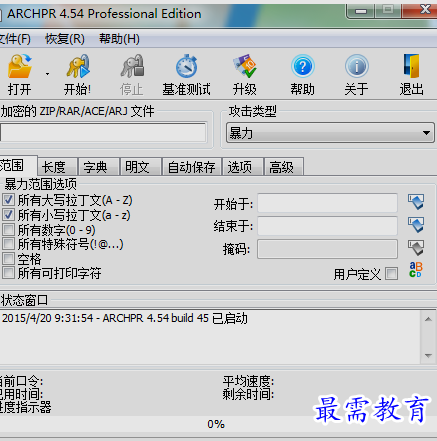Screen dimensions: 437x441
Task: Click the disabled 停止 stop icon
Action: pos(132,66)
